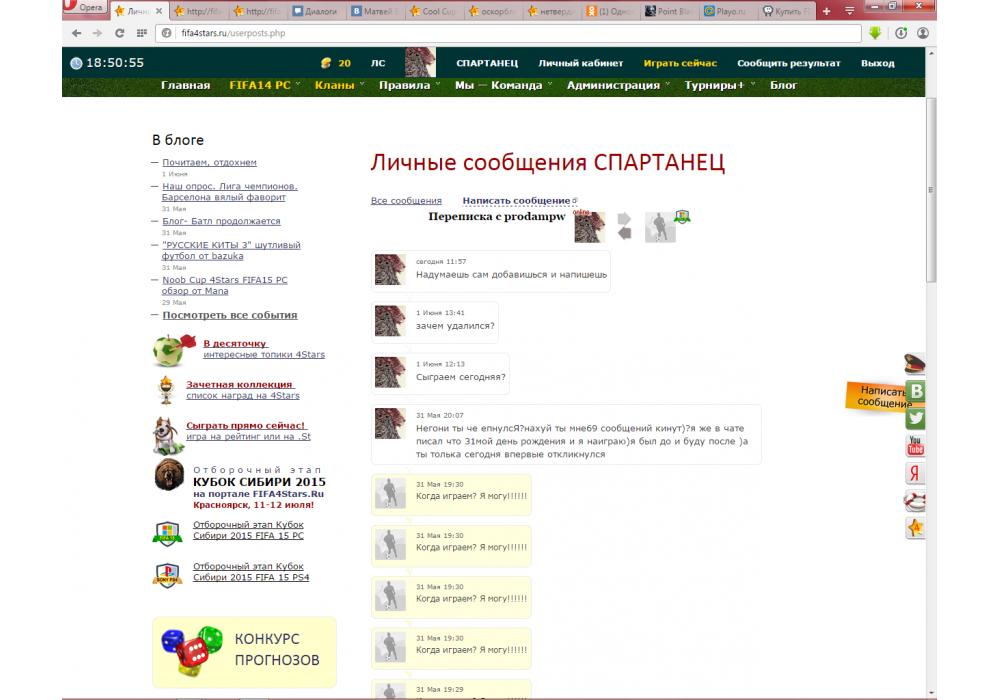
Task: Open the Opera menu button
Action: (85, 8)
